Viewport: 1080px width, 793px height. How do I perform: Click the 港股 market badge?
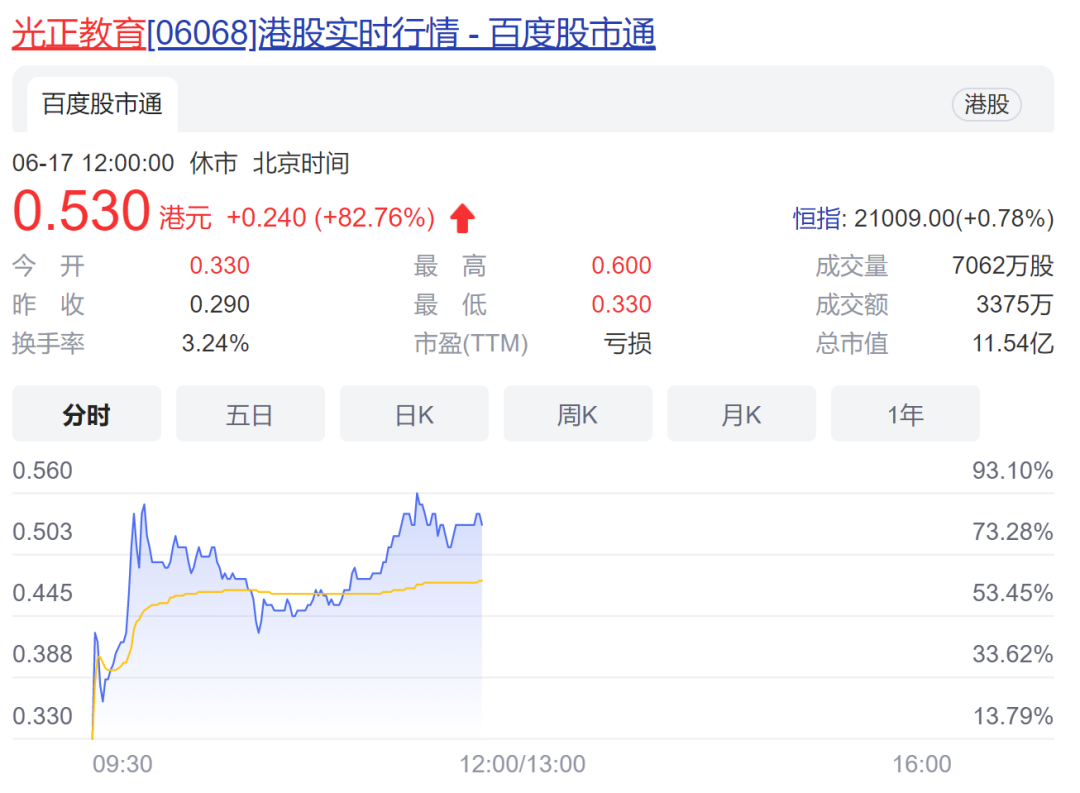pos(986,104)
